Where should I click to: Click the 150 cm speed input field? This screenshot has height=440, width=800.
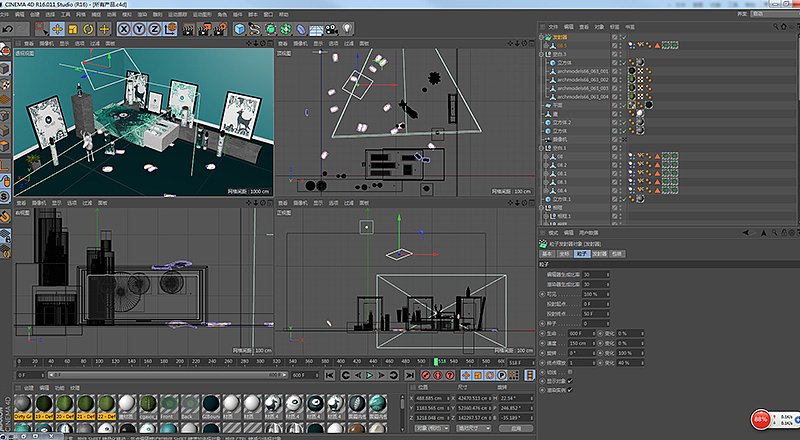[x=582, y=343]
